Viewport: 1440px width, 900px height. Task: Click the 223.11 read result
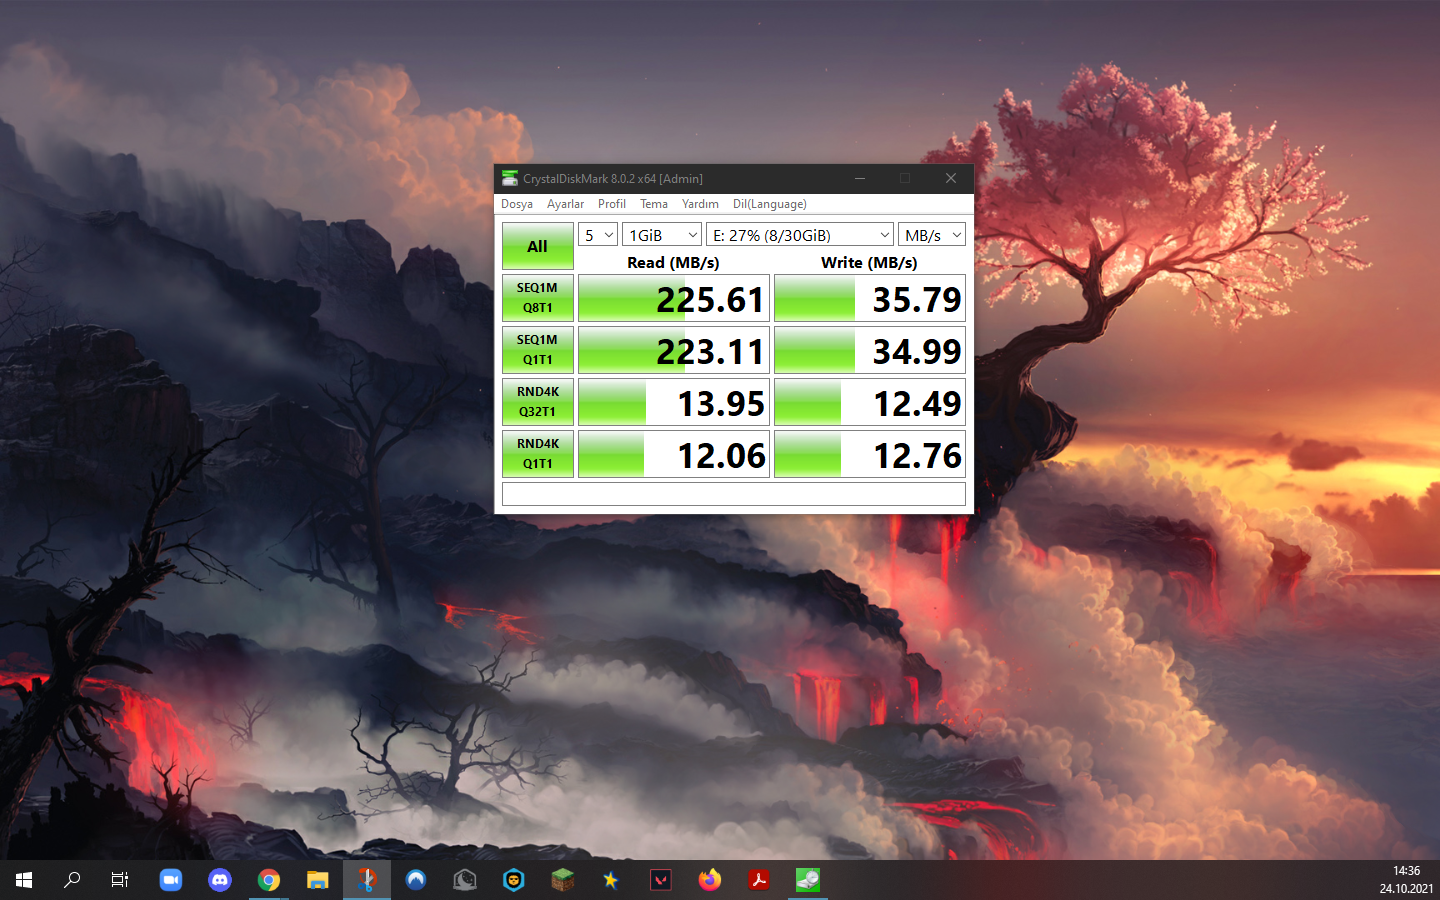coord(674,350)
